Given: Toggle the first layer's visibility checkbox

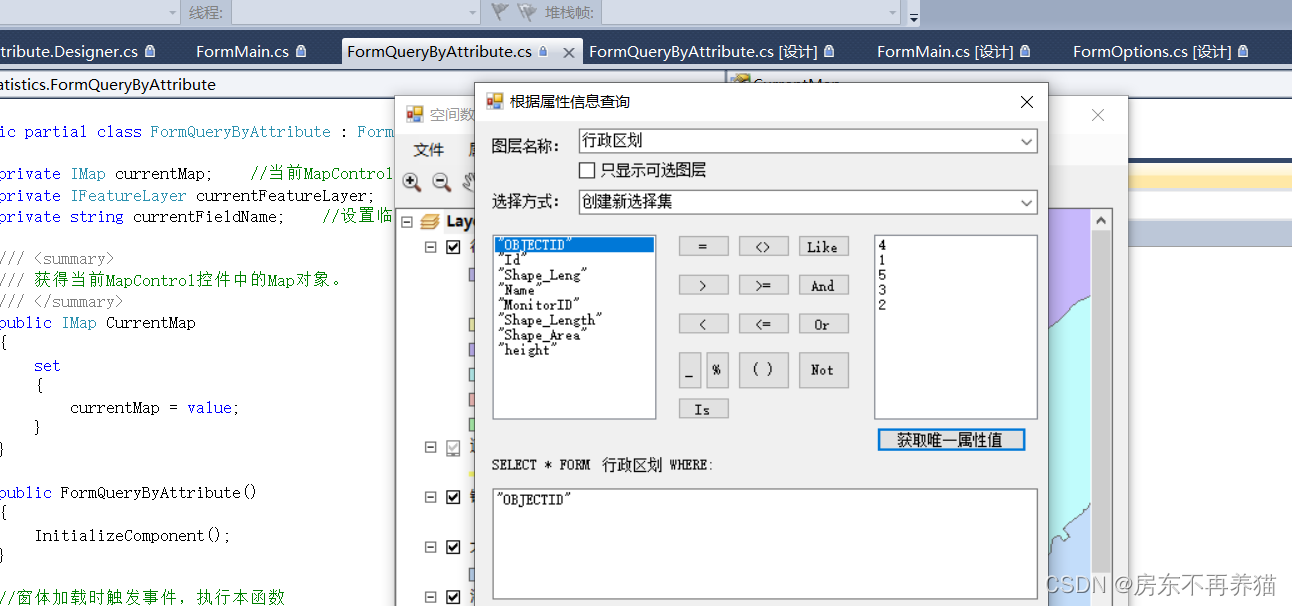Looking at the screenshot, I should (453, 247).
